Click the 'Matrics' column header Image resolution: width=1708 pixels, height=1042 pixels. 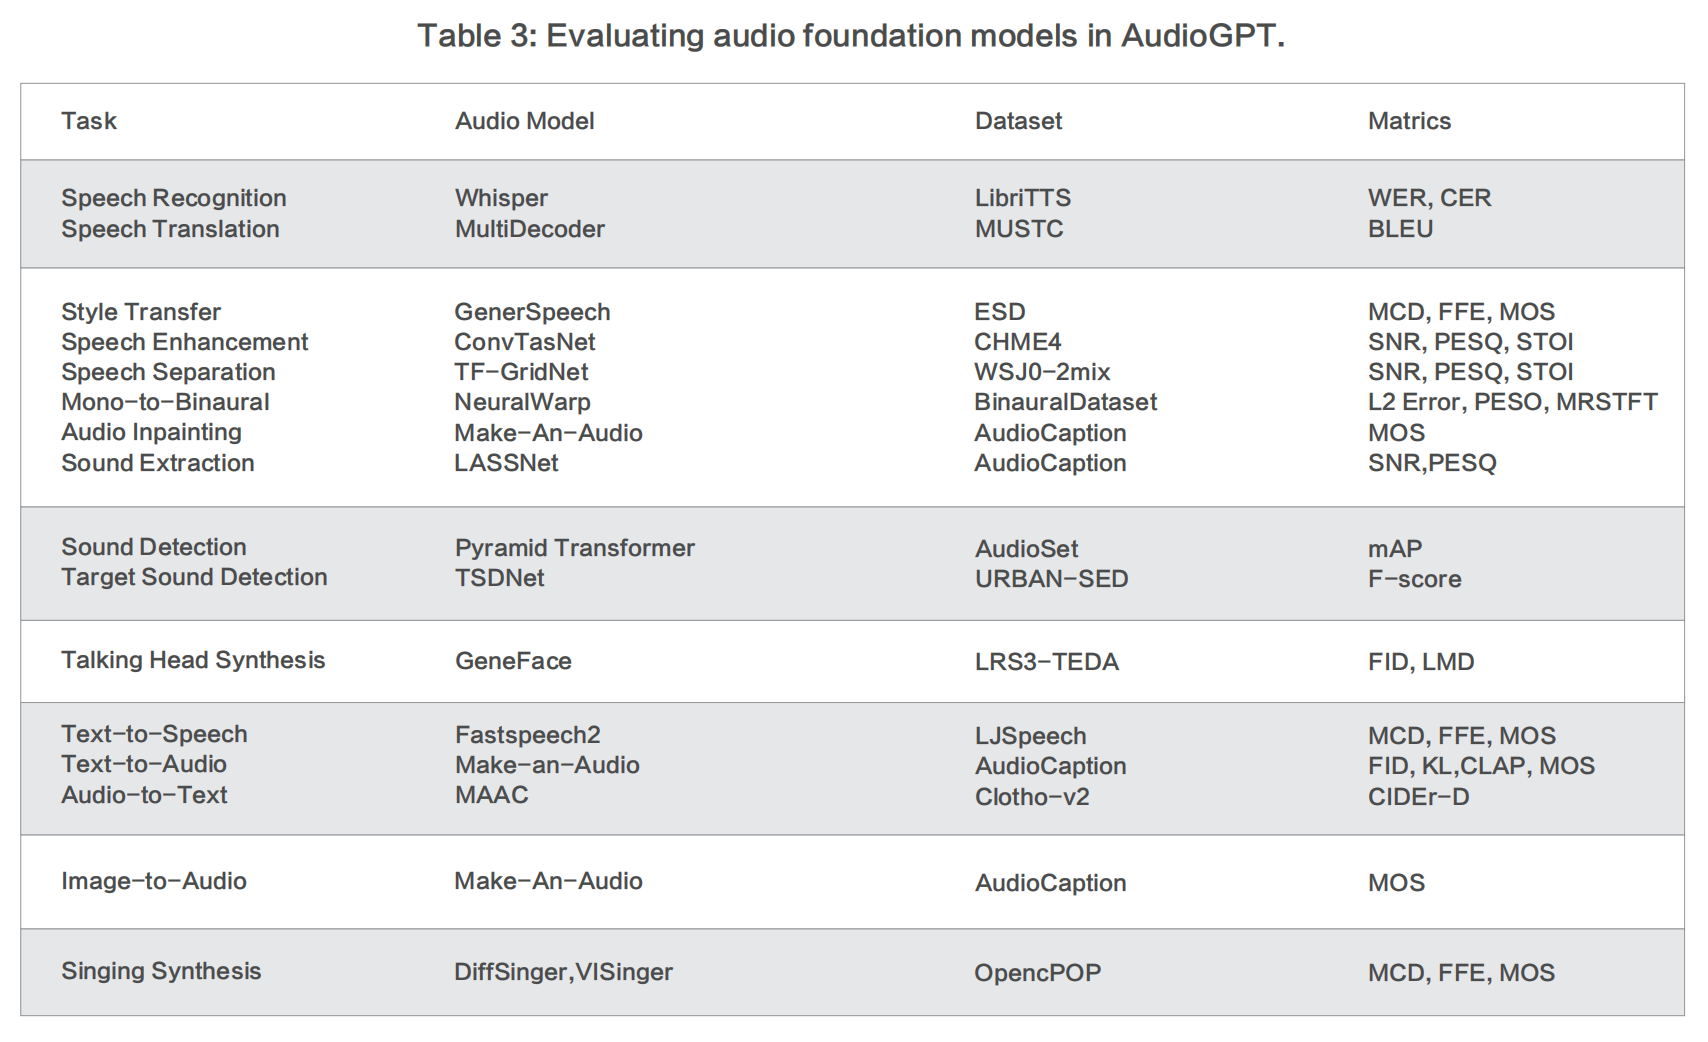point(1409,121)
